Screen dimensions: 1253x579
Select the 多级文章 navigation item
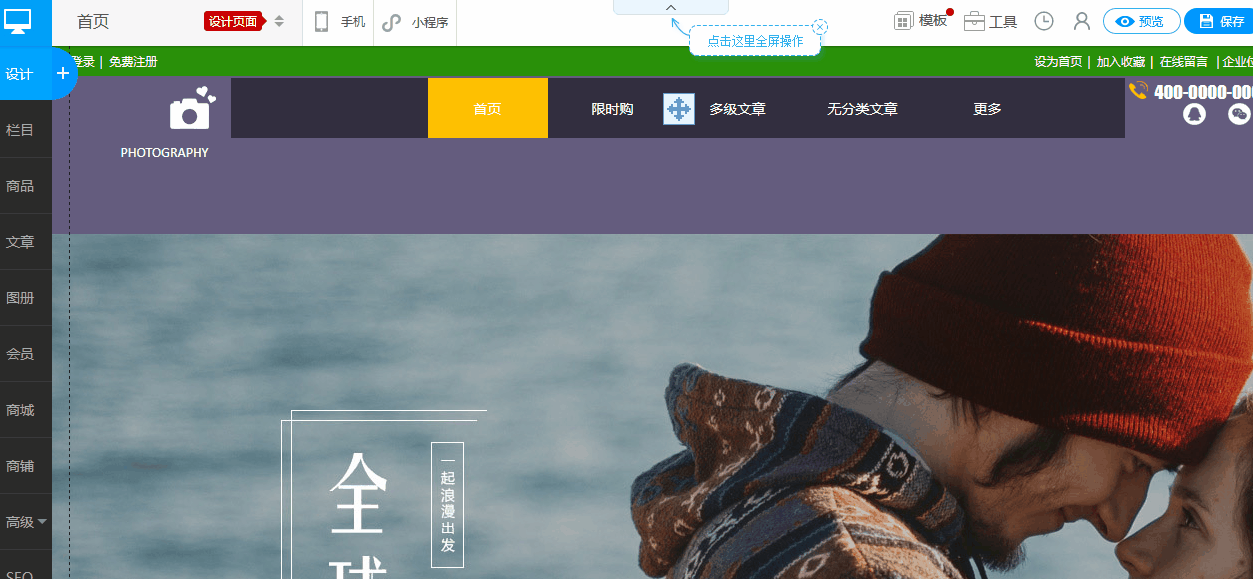click(738, 109)
